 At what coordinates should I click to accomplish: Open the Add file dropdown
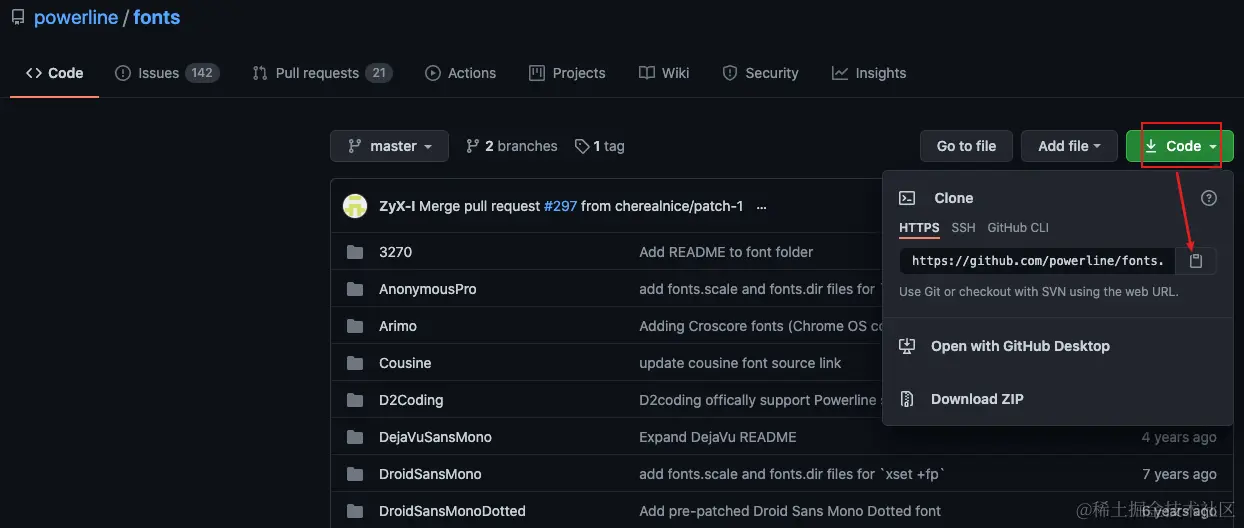point(1069,146)
